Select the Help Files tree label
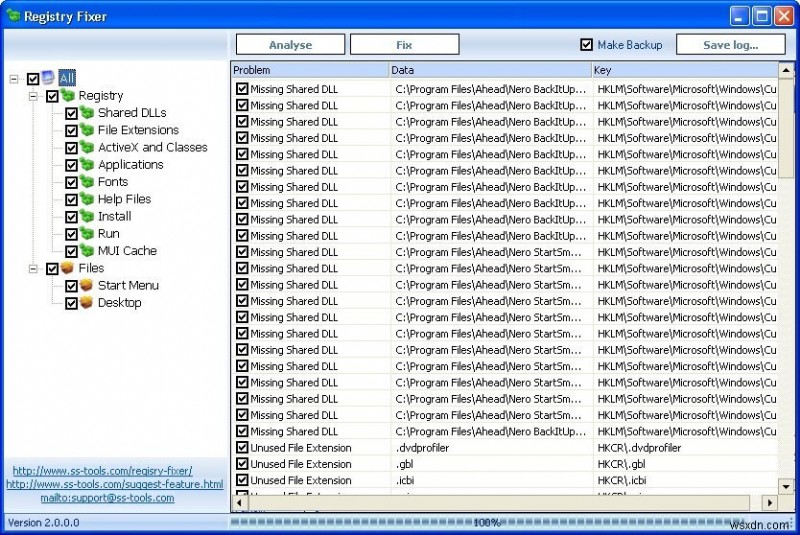This screenshot has width=800, height=535. point(124,199)
